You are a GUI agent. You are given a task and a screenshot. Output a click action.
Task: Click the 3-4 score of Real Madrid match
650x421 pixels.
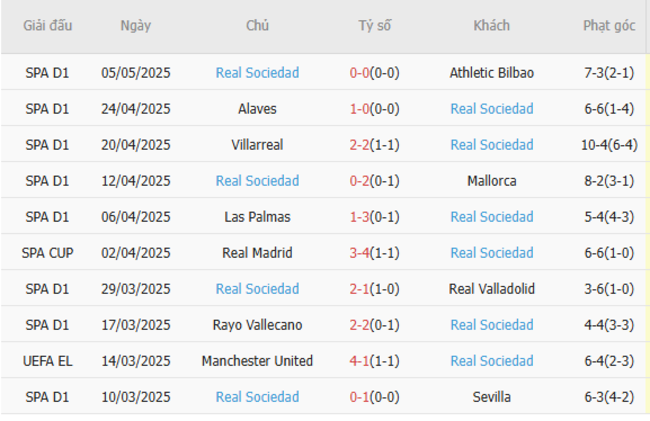click(x=360, y=253)
